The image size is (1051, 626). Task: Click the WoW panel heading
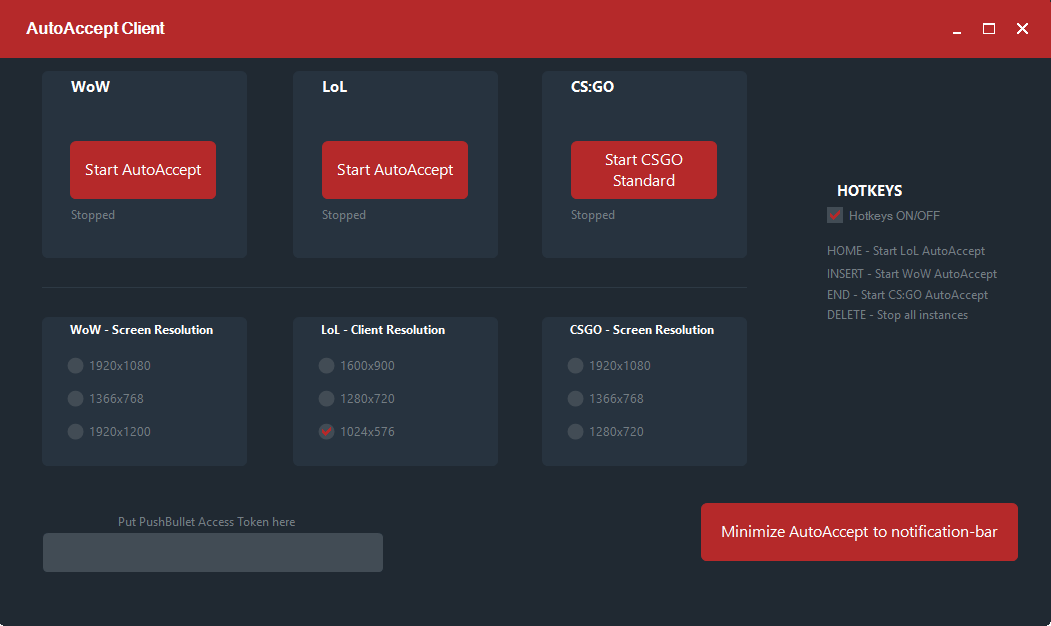(x=90, y=86)
